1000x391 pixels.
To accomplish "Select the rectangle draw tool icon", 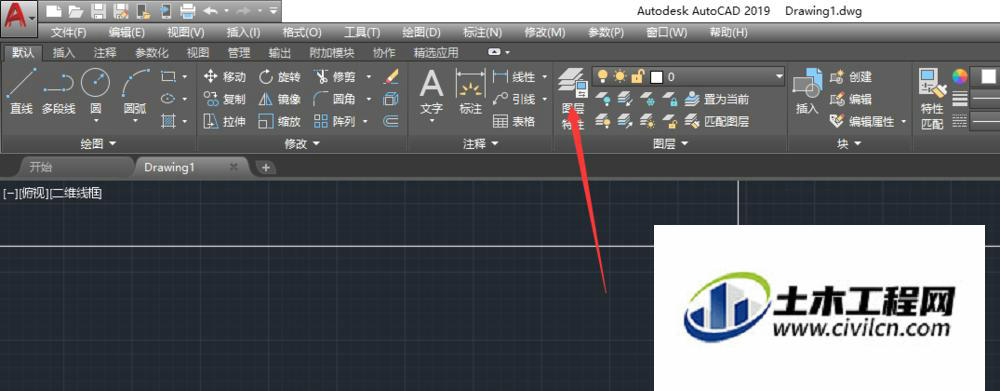I will coord(168,77).
